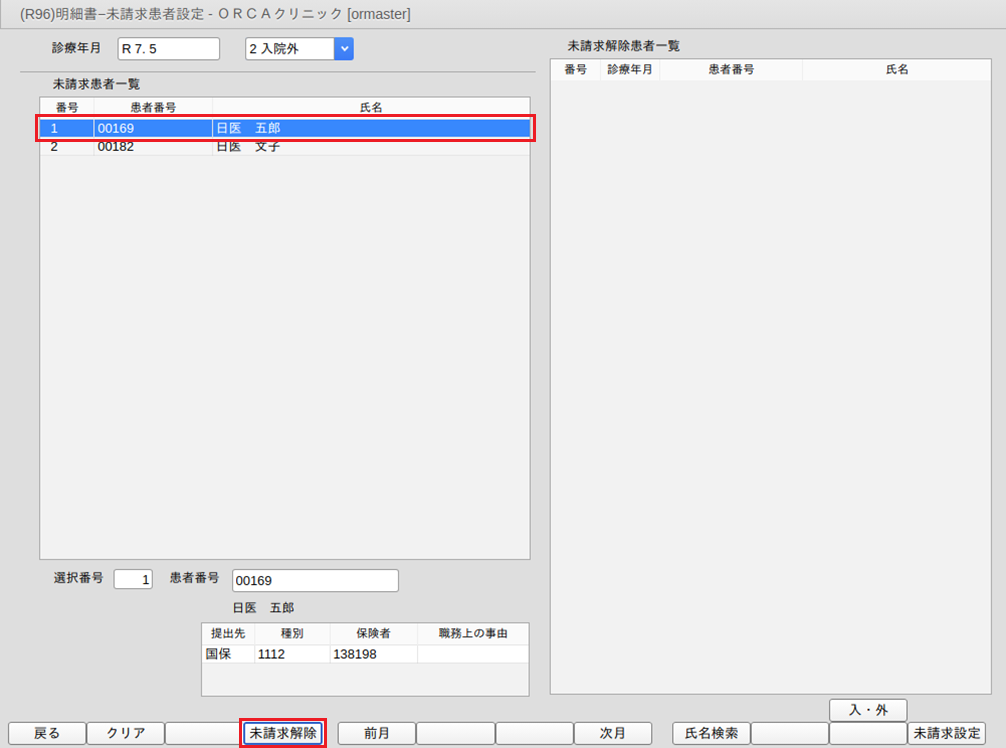
Task: Go to next month with 次月
Action: [x=612, y=733]
